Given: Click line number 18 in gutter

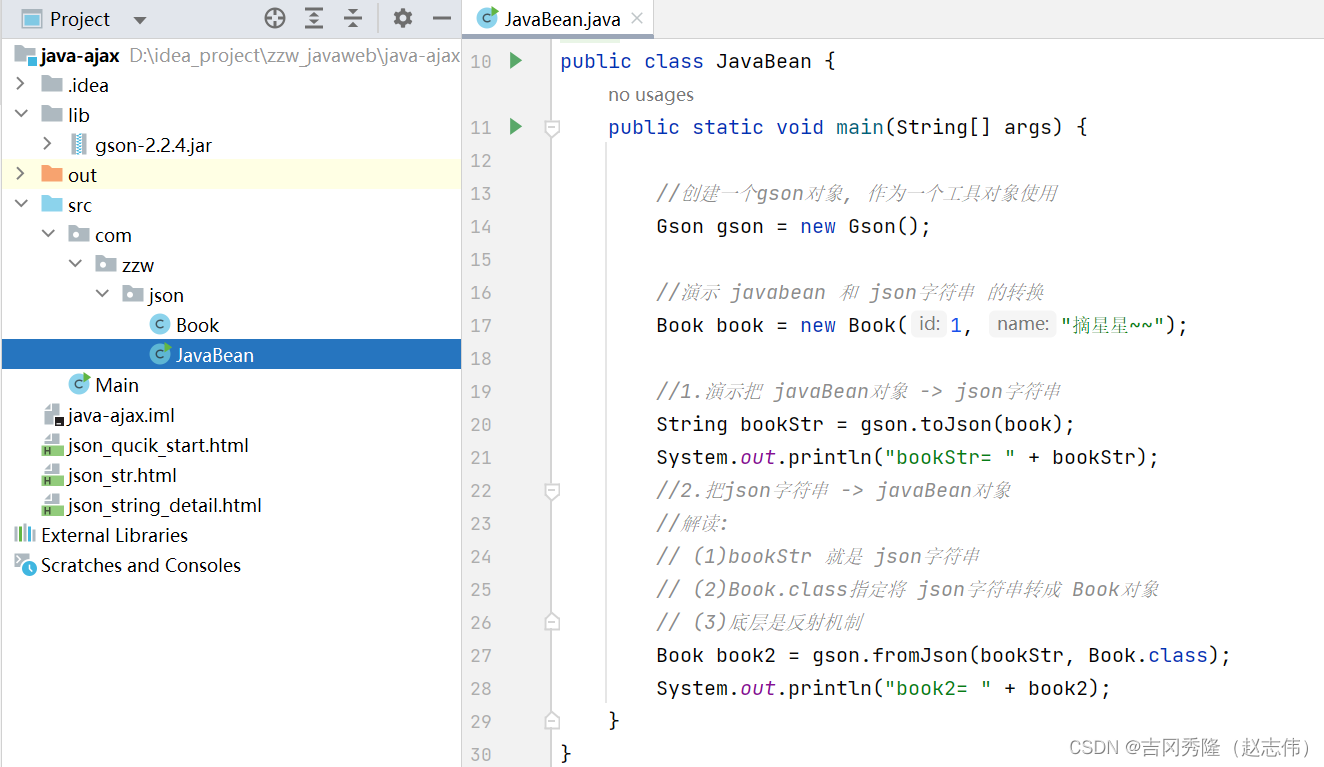Looking at the screenshot, I should (x=480, y=358).
